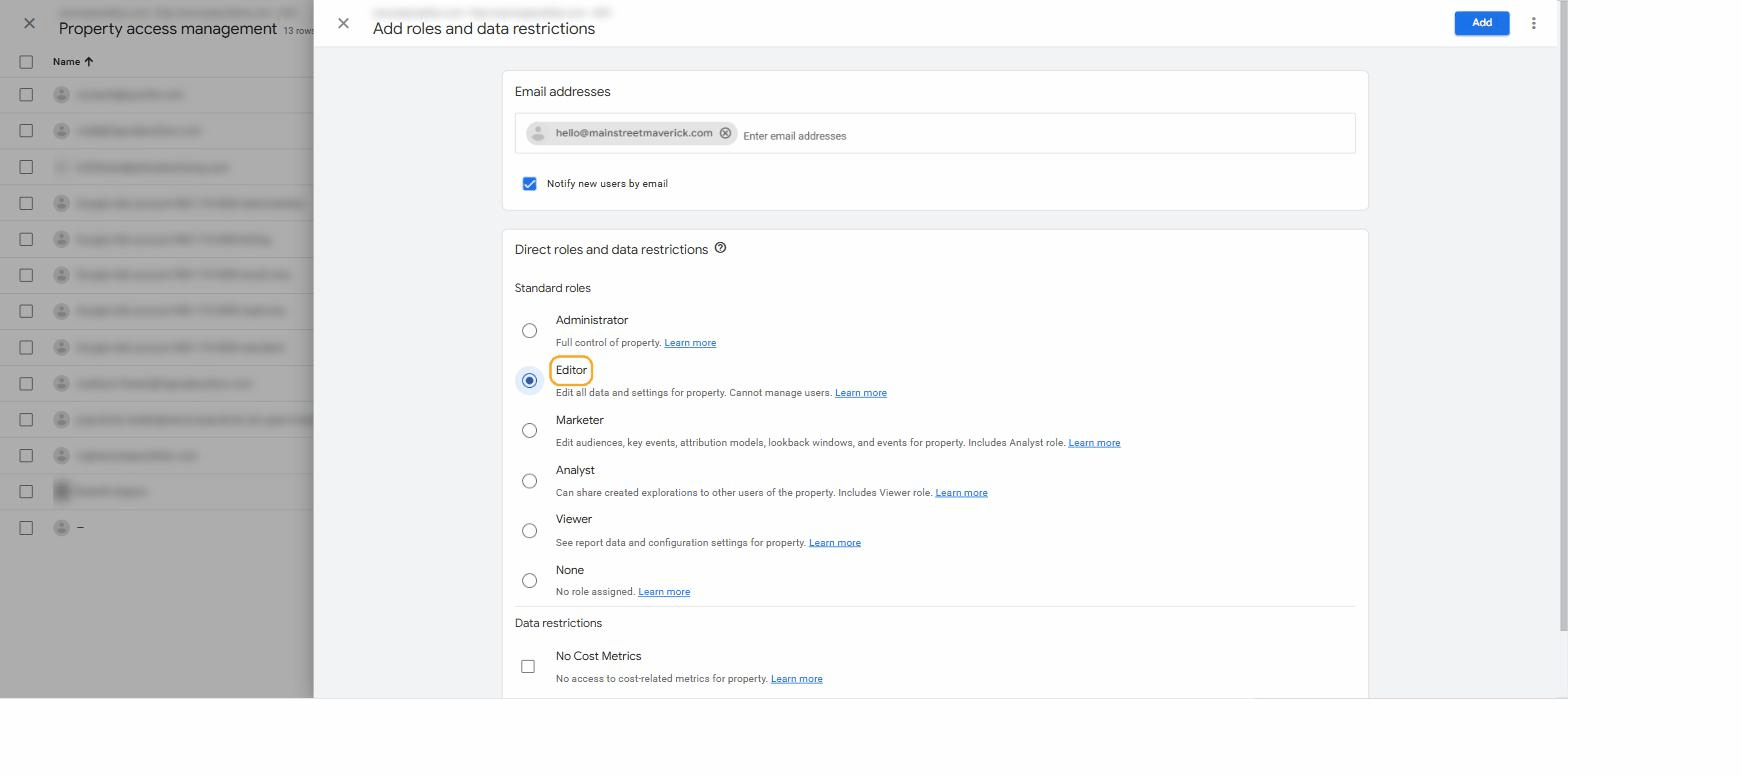
Task: Select the Analyst role radio button
Action: pyautogui.click(x=529, y=481)
